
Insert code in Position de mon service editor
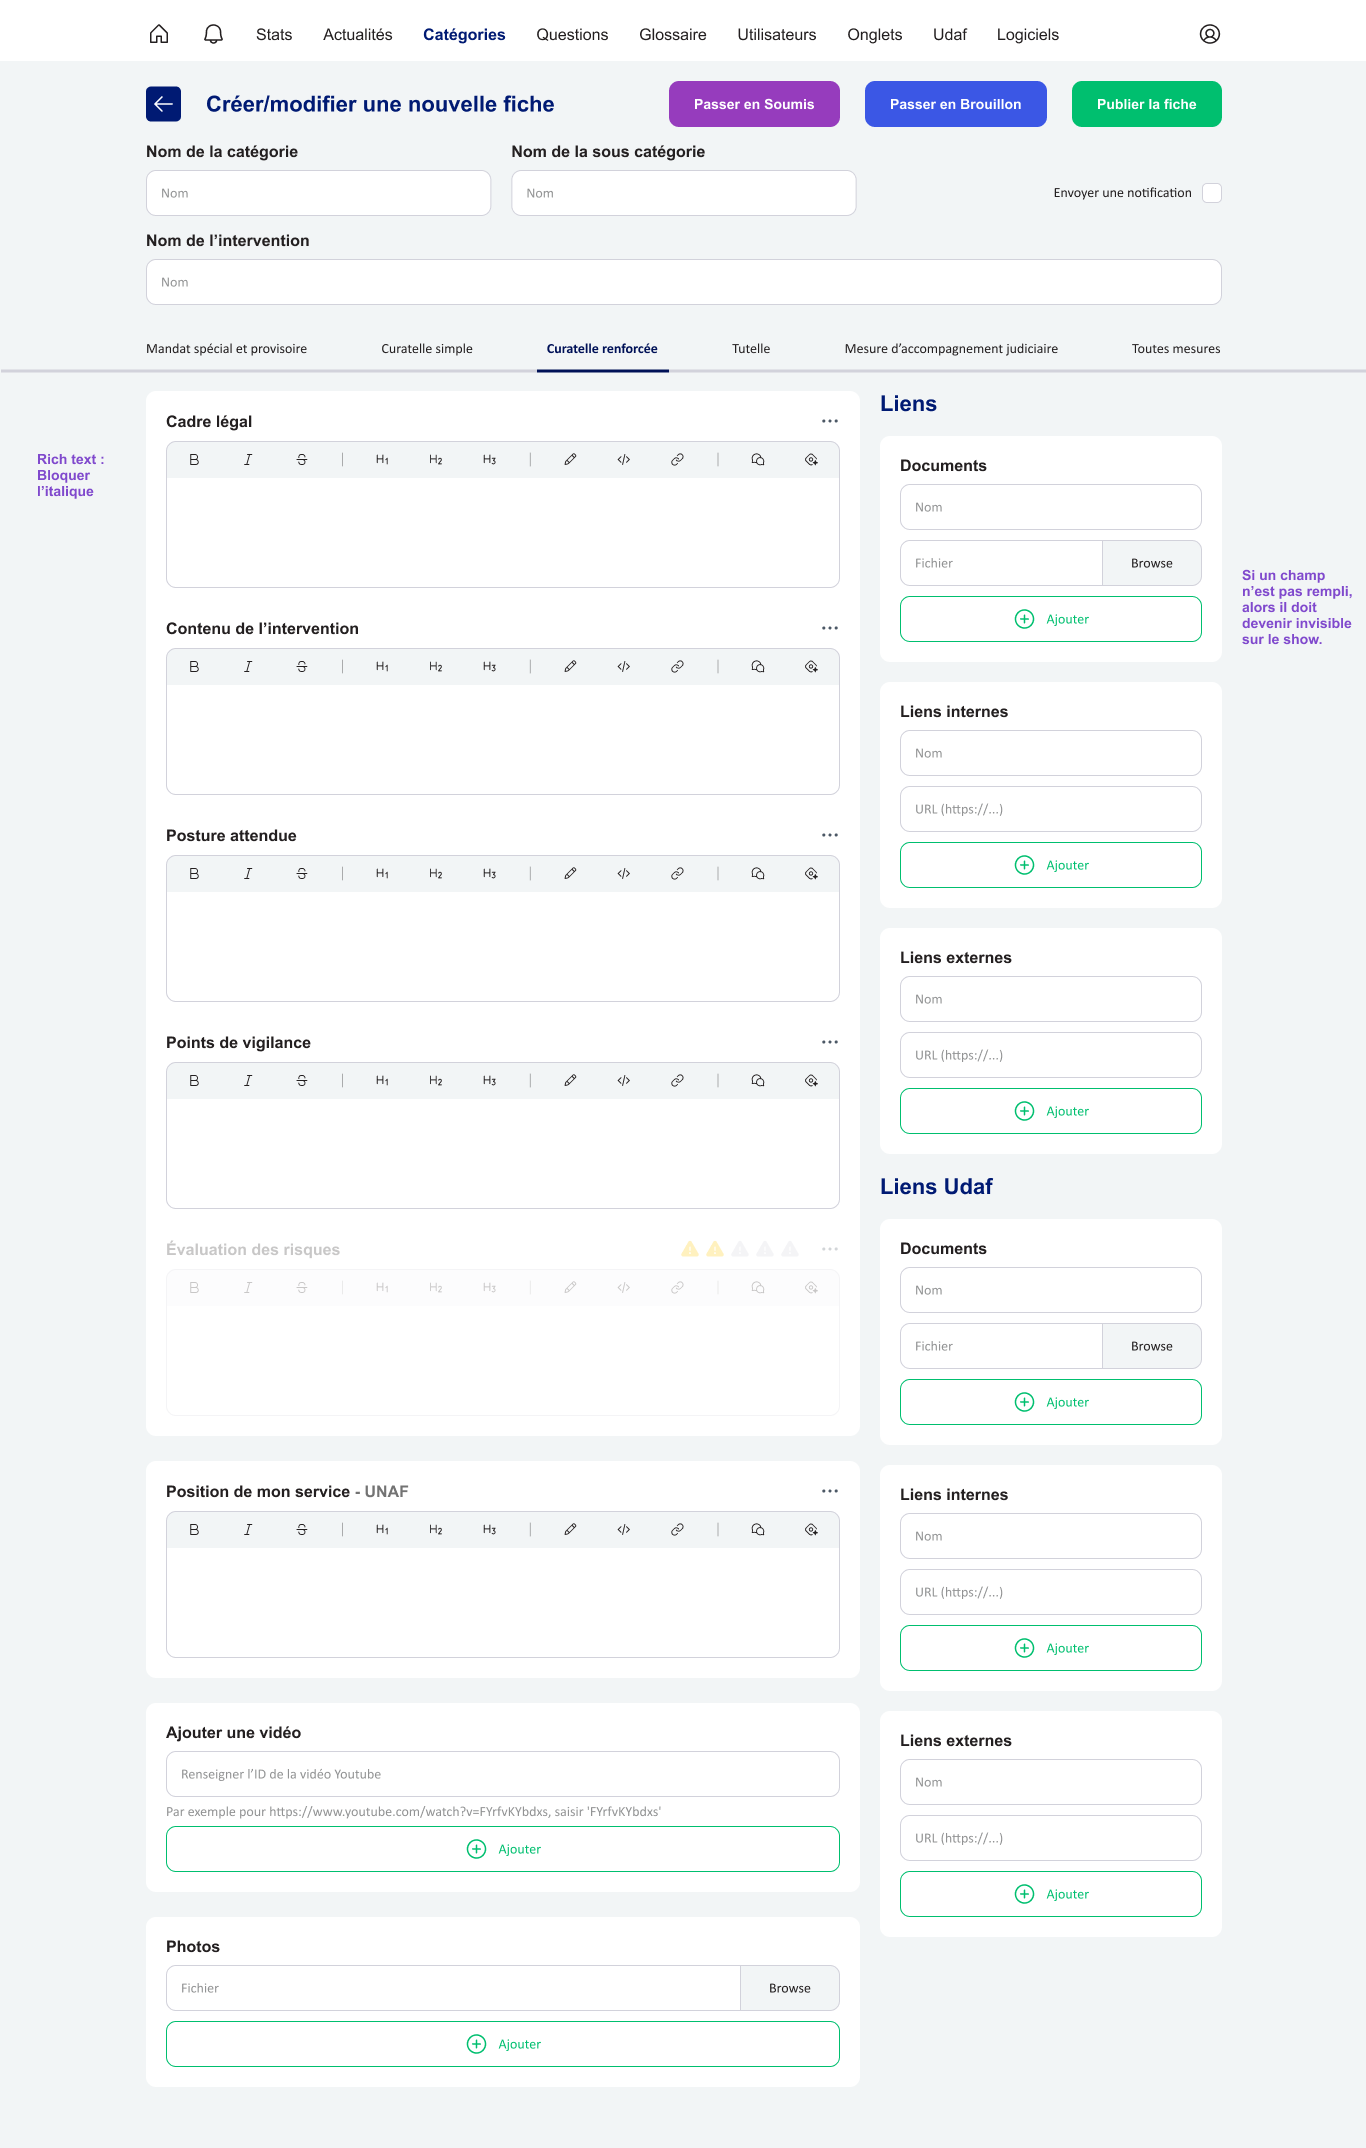(x=624, y=1530)
